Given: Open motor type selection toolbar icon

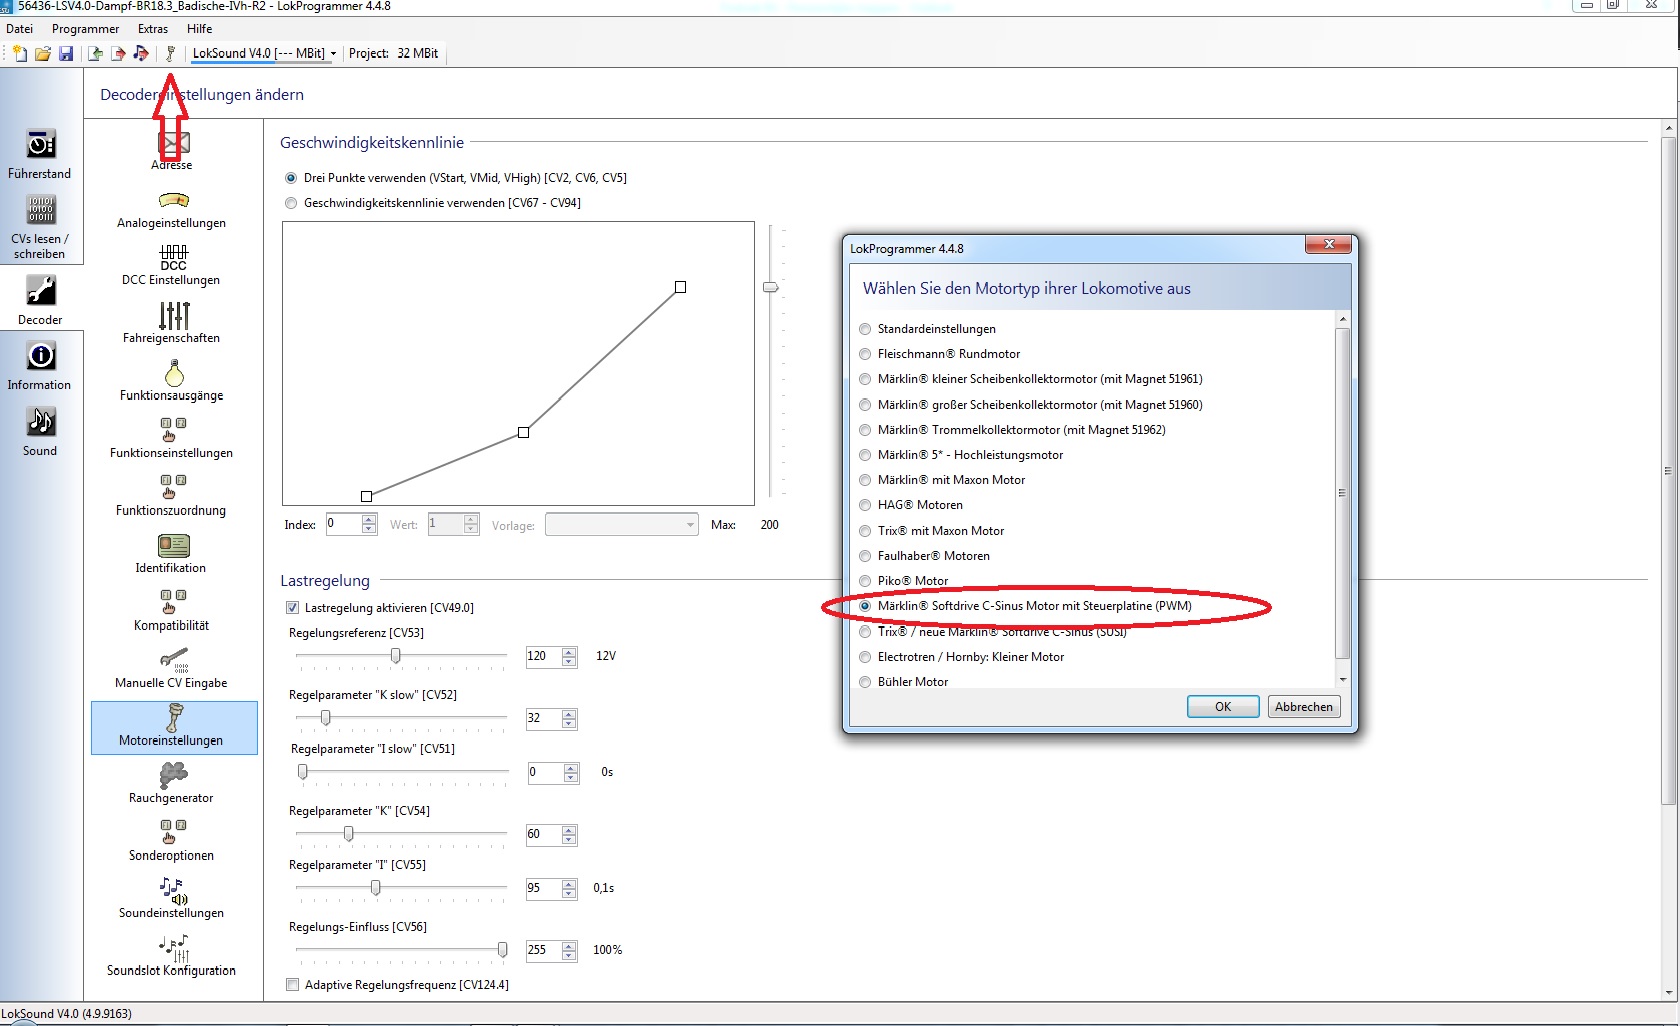Looking at the screenshot, I should pos(170,53).
